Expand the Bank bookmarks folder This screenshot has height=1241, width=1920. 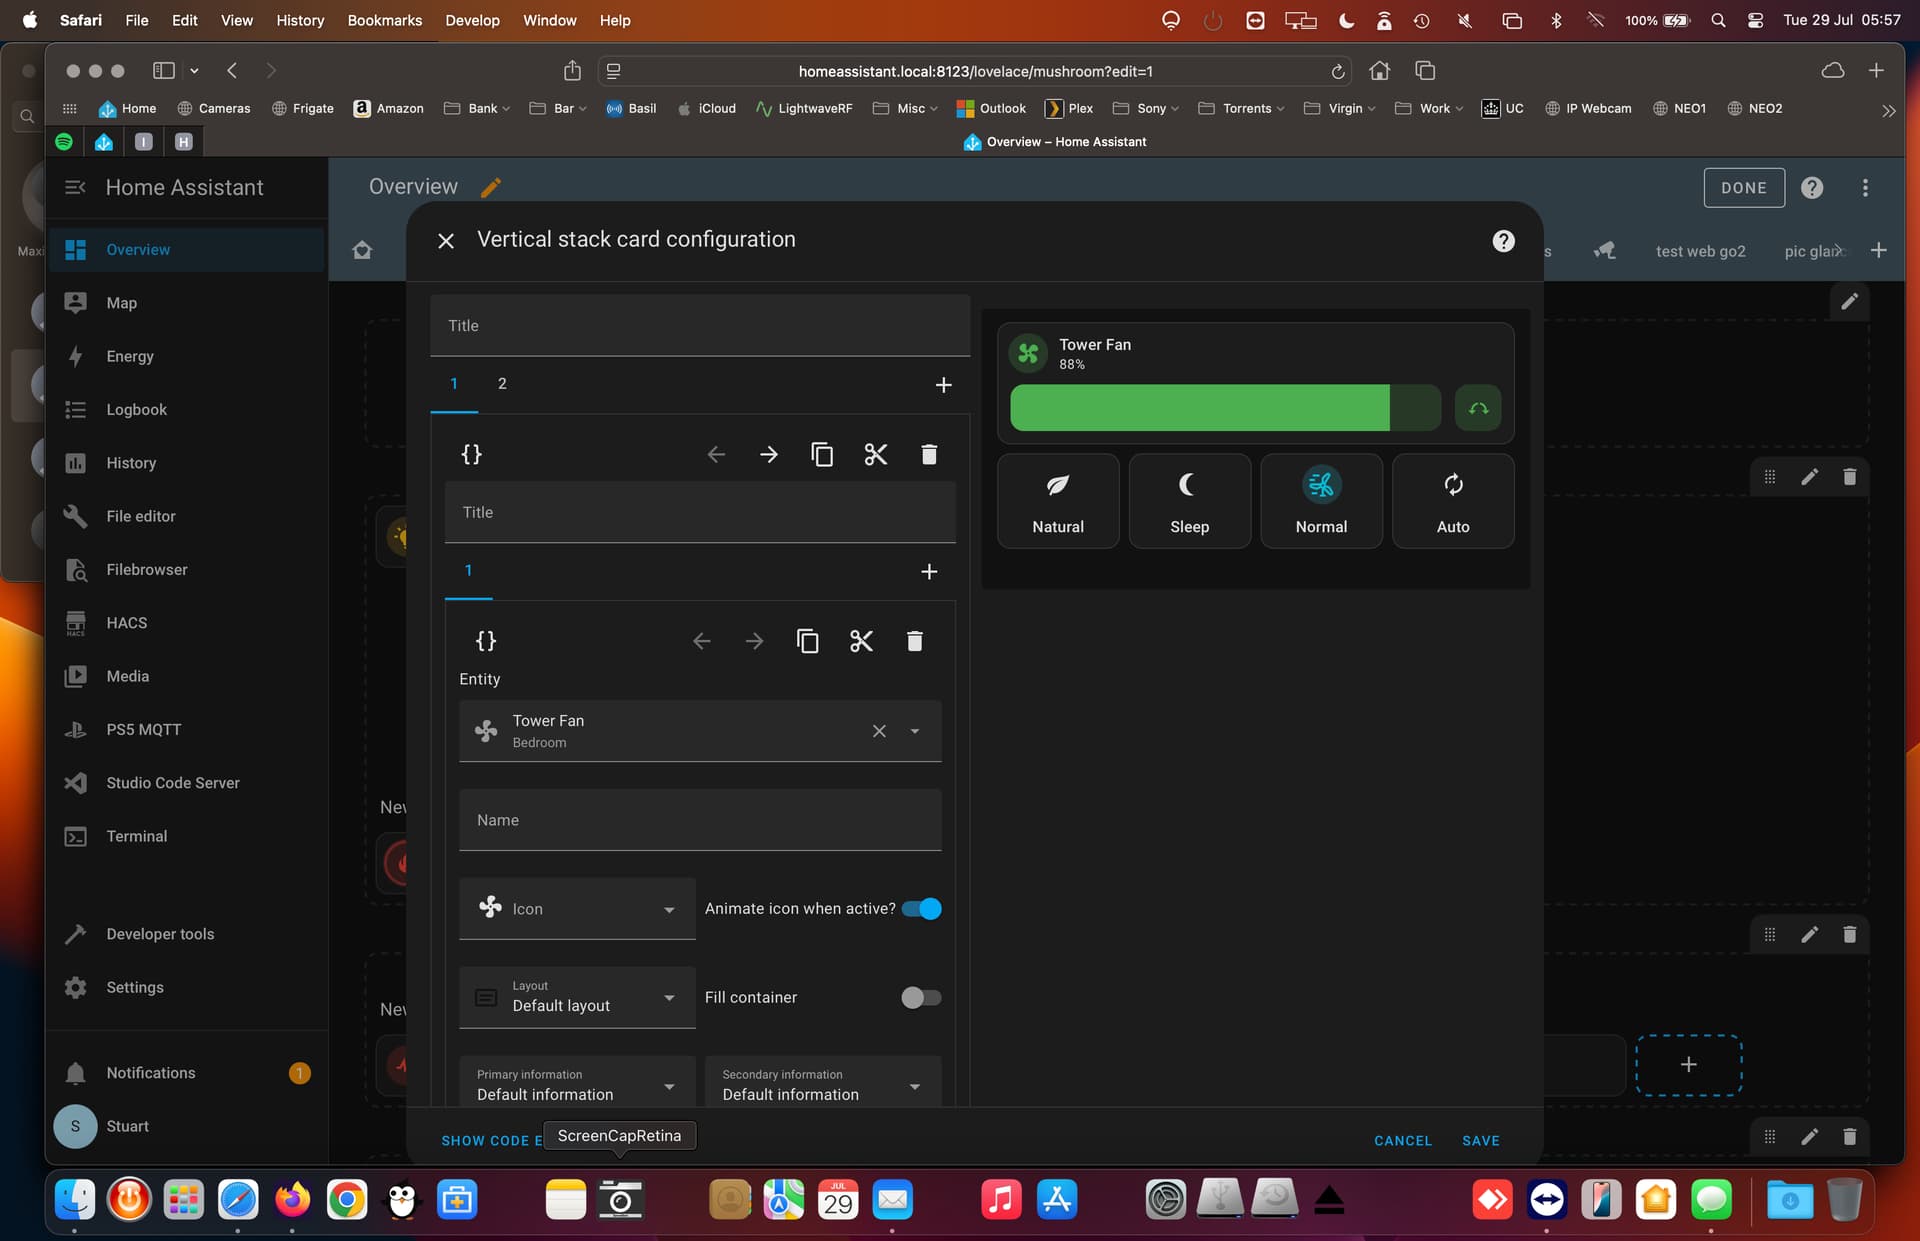pyautogui.click(x=477, y=108)
